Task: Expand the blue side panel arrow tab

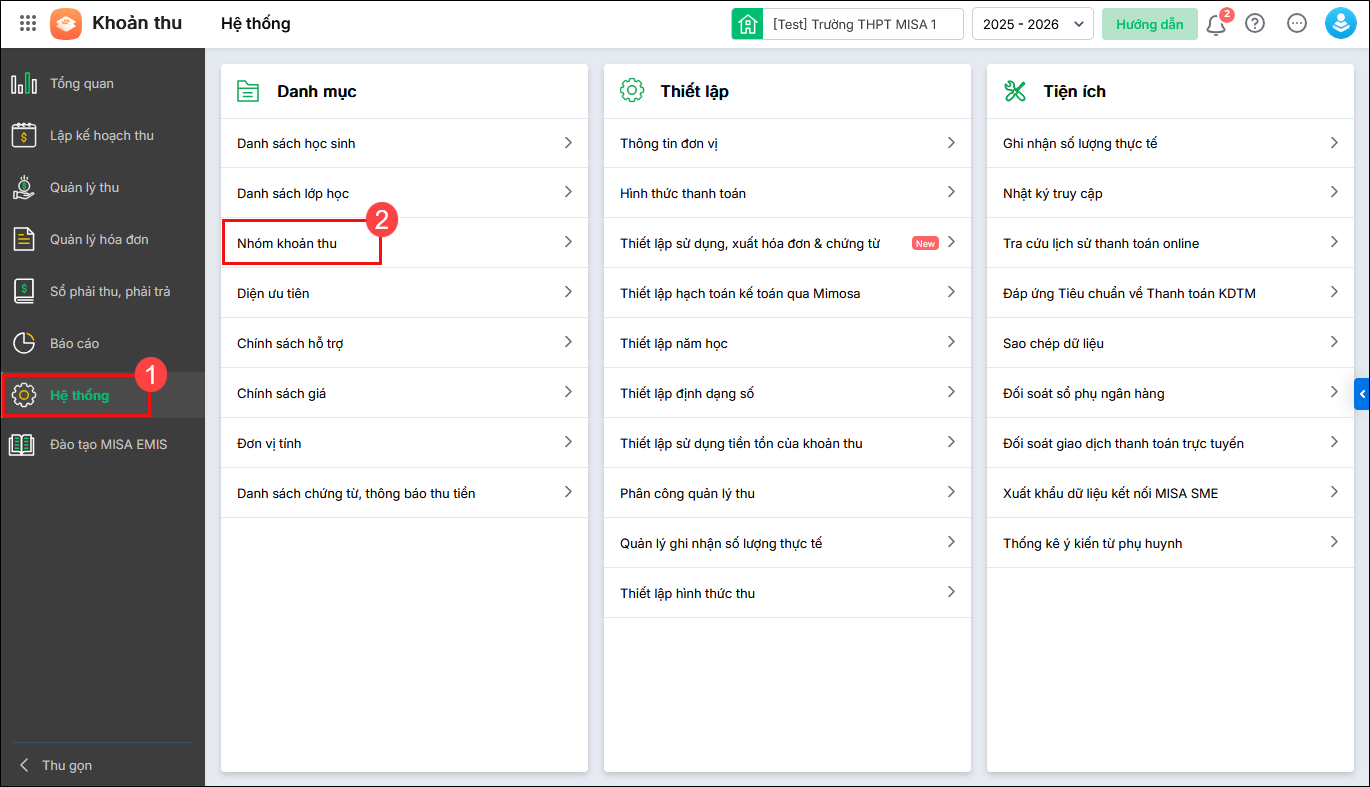Action: tap(1362, 394)
